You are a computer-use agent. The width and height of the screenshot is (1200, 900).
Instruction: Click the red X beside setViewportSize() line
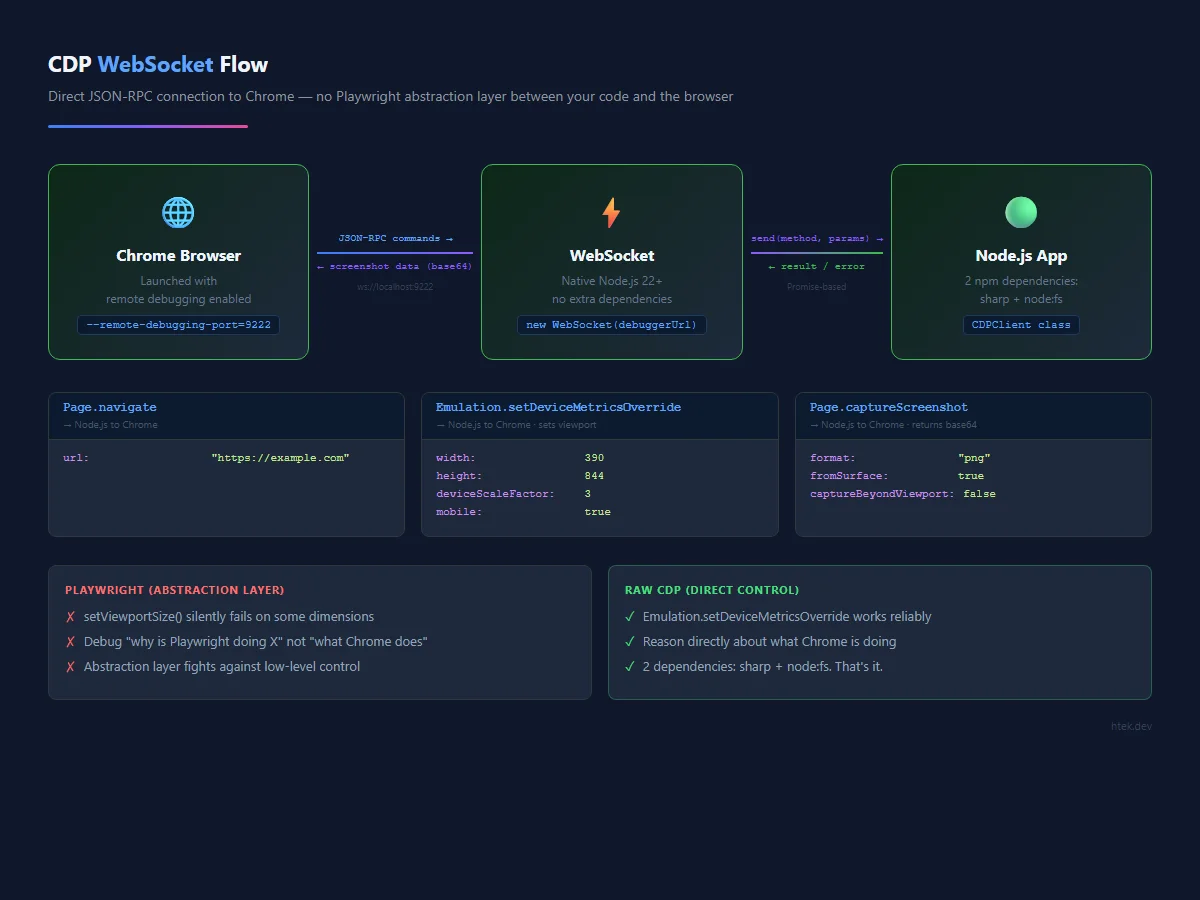(70, 617)
